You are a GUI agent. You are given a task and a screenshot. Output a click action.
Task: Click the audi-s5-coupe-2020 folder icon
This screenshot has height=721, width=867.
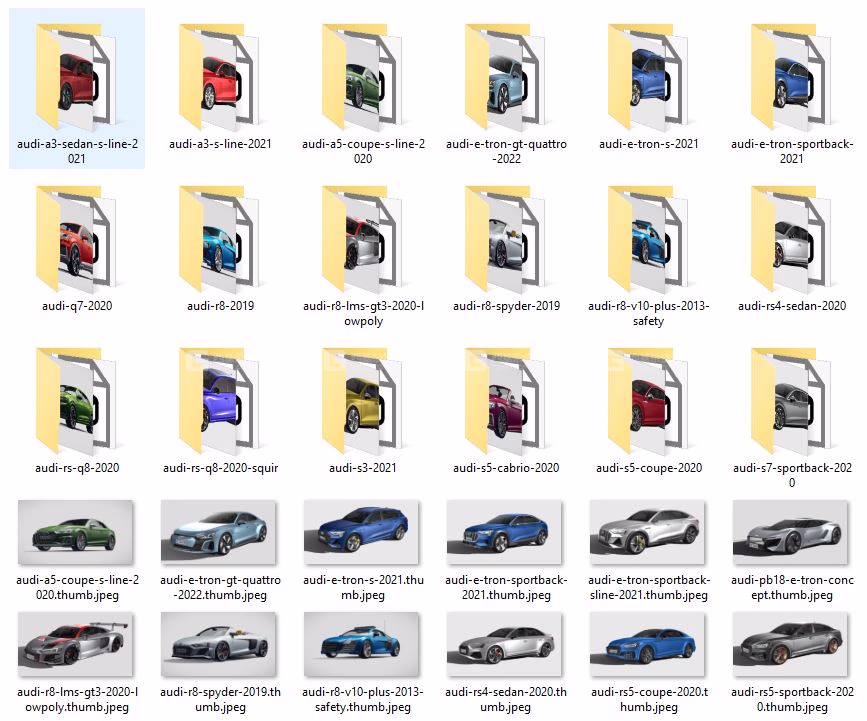649,401
